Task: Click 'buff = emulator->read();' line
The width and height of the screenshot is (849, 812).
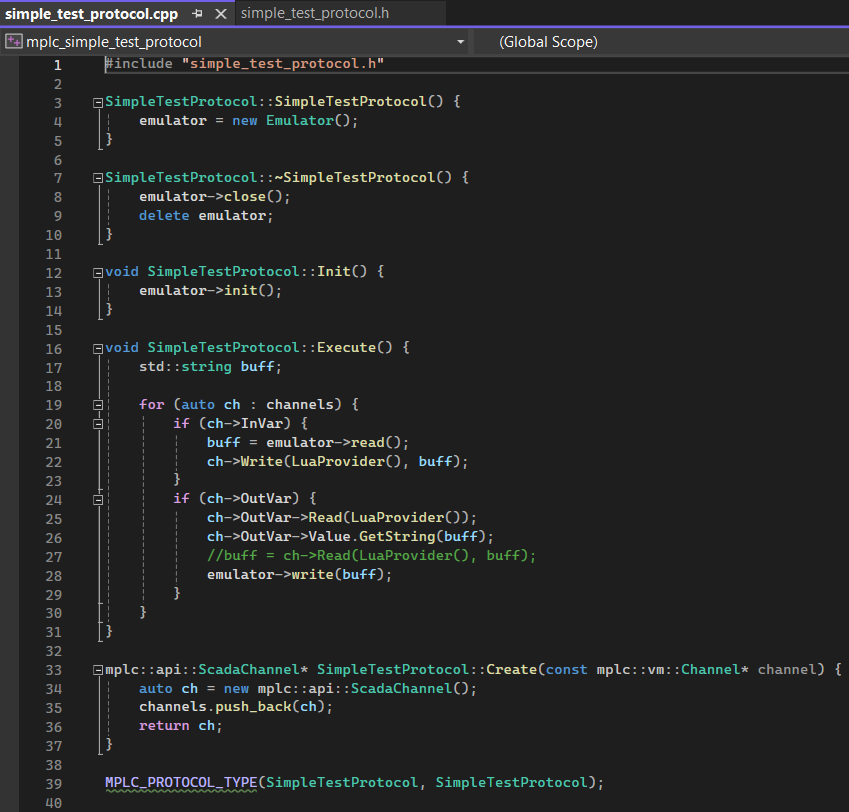Action: [x=308, y=443]
